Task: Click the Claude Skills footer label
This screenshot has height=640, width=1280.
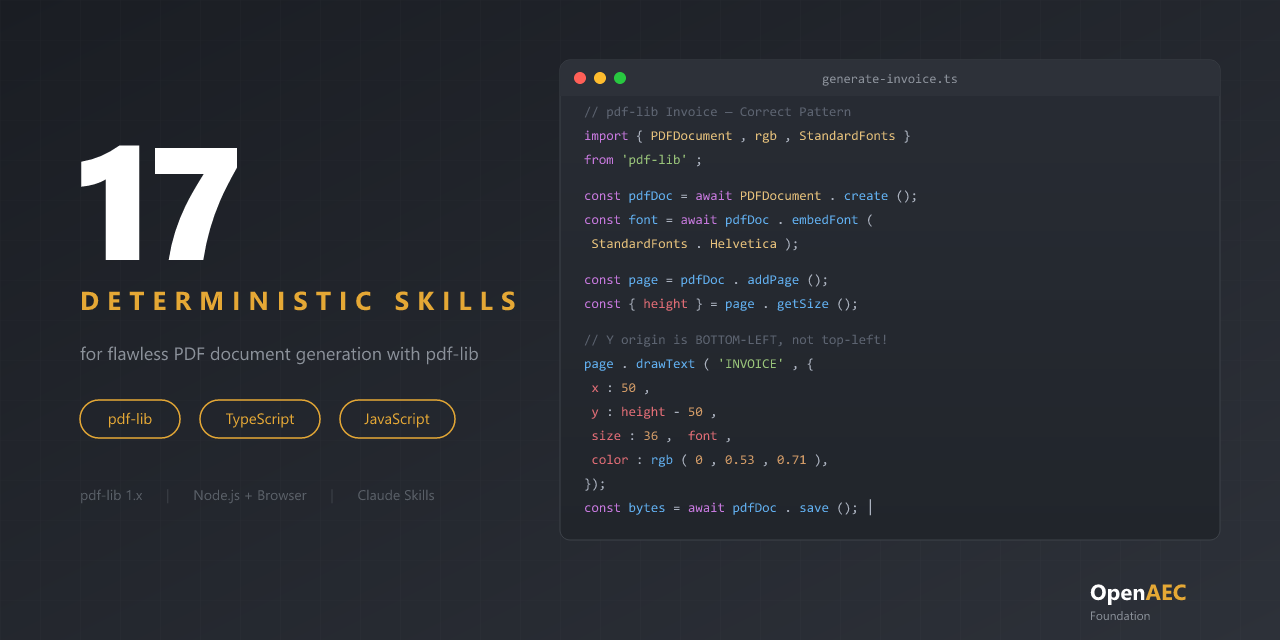Action: tap(396, 495)
